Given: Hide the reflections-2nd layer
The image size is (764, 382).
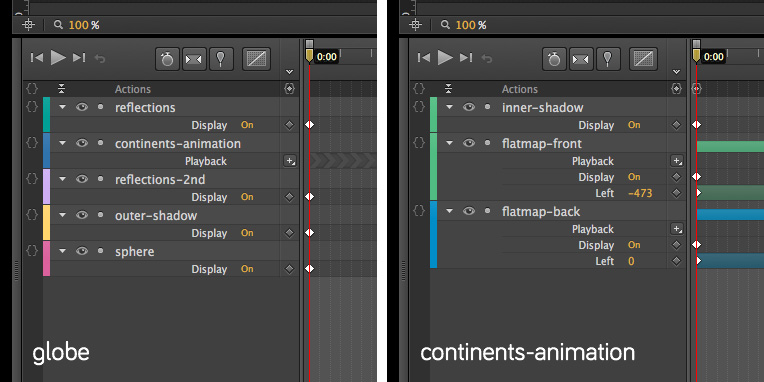Looking at the screenshot, I should pos(82,179).
